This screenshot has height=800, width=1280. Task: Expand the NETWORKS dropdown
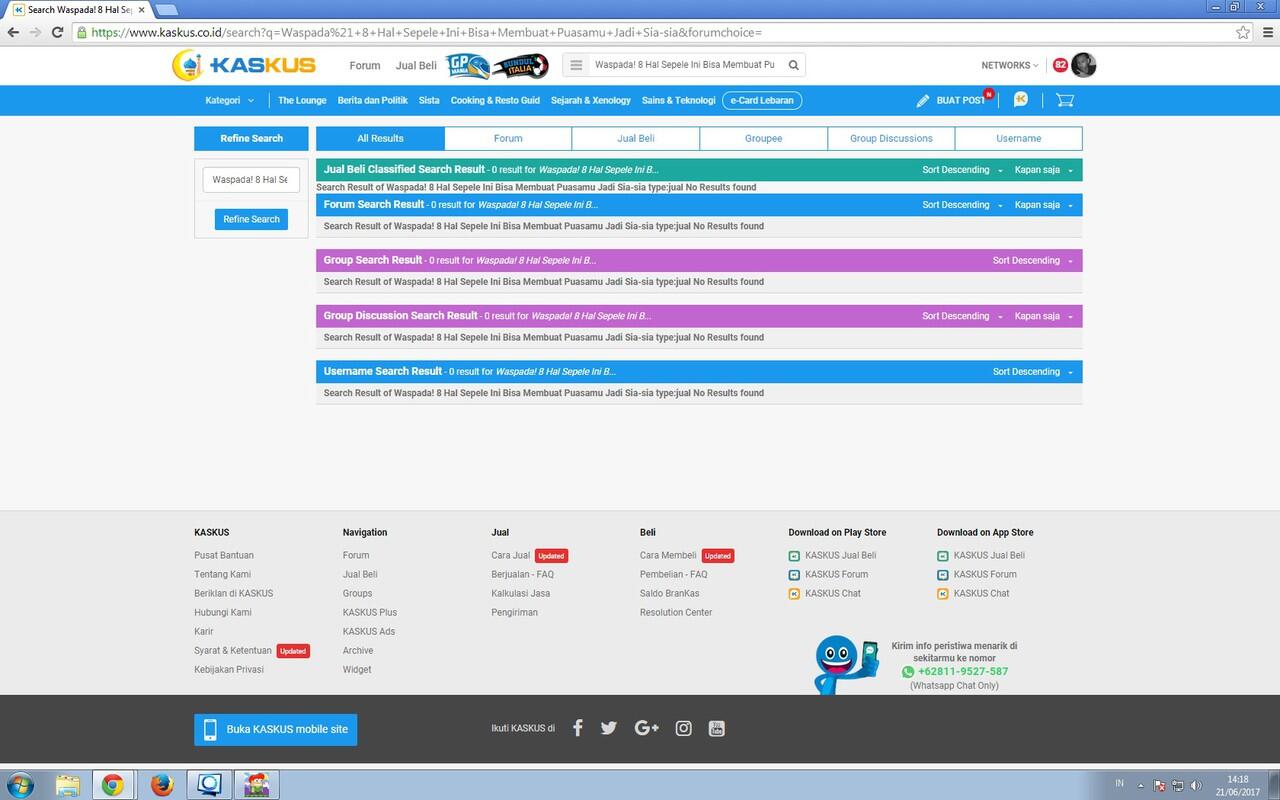click(1010, 65)
